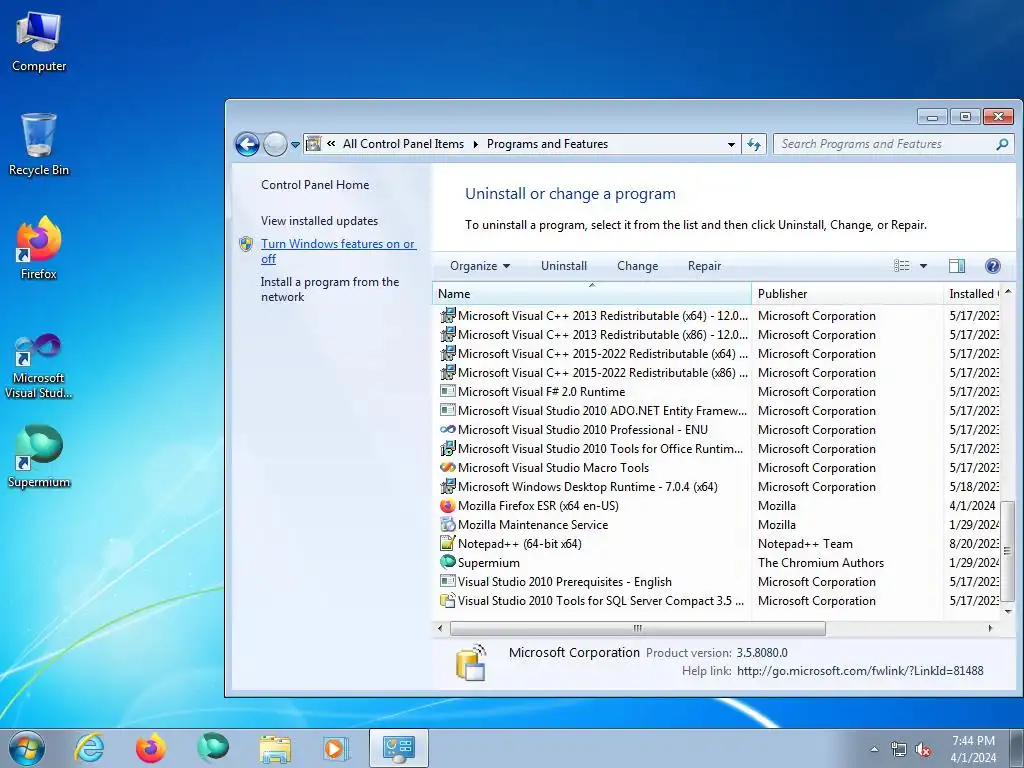The width and height of the screenshot is (1024, 768).
Task: Launch Firefox from the taskbar
Action: (x=151, y=748)
